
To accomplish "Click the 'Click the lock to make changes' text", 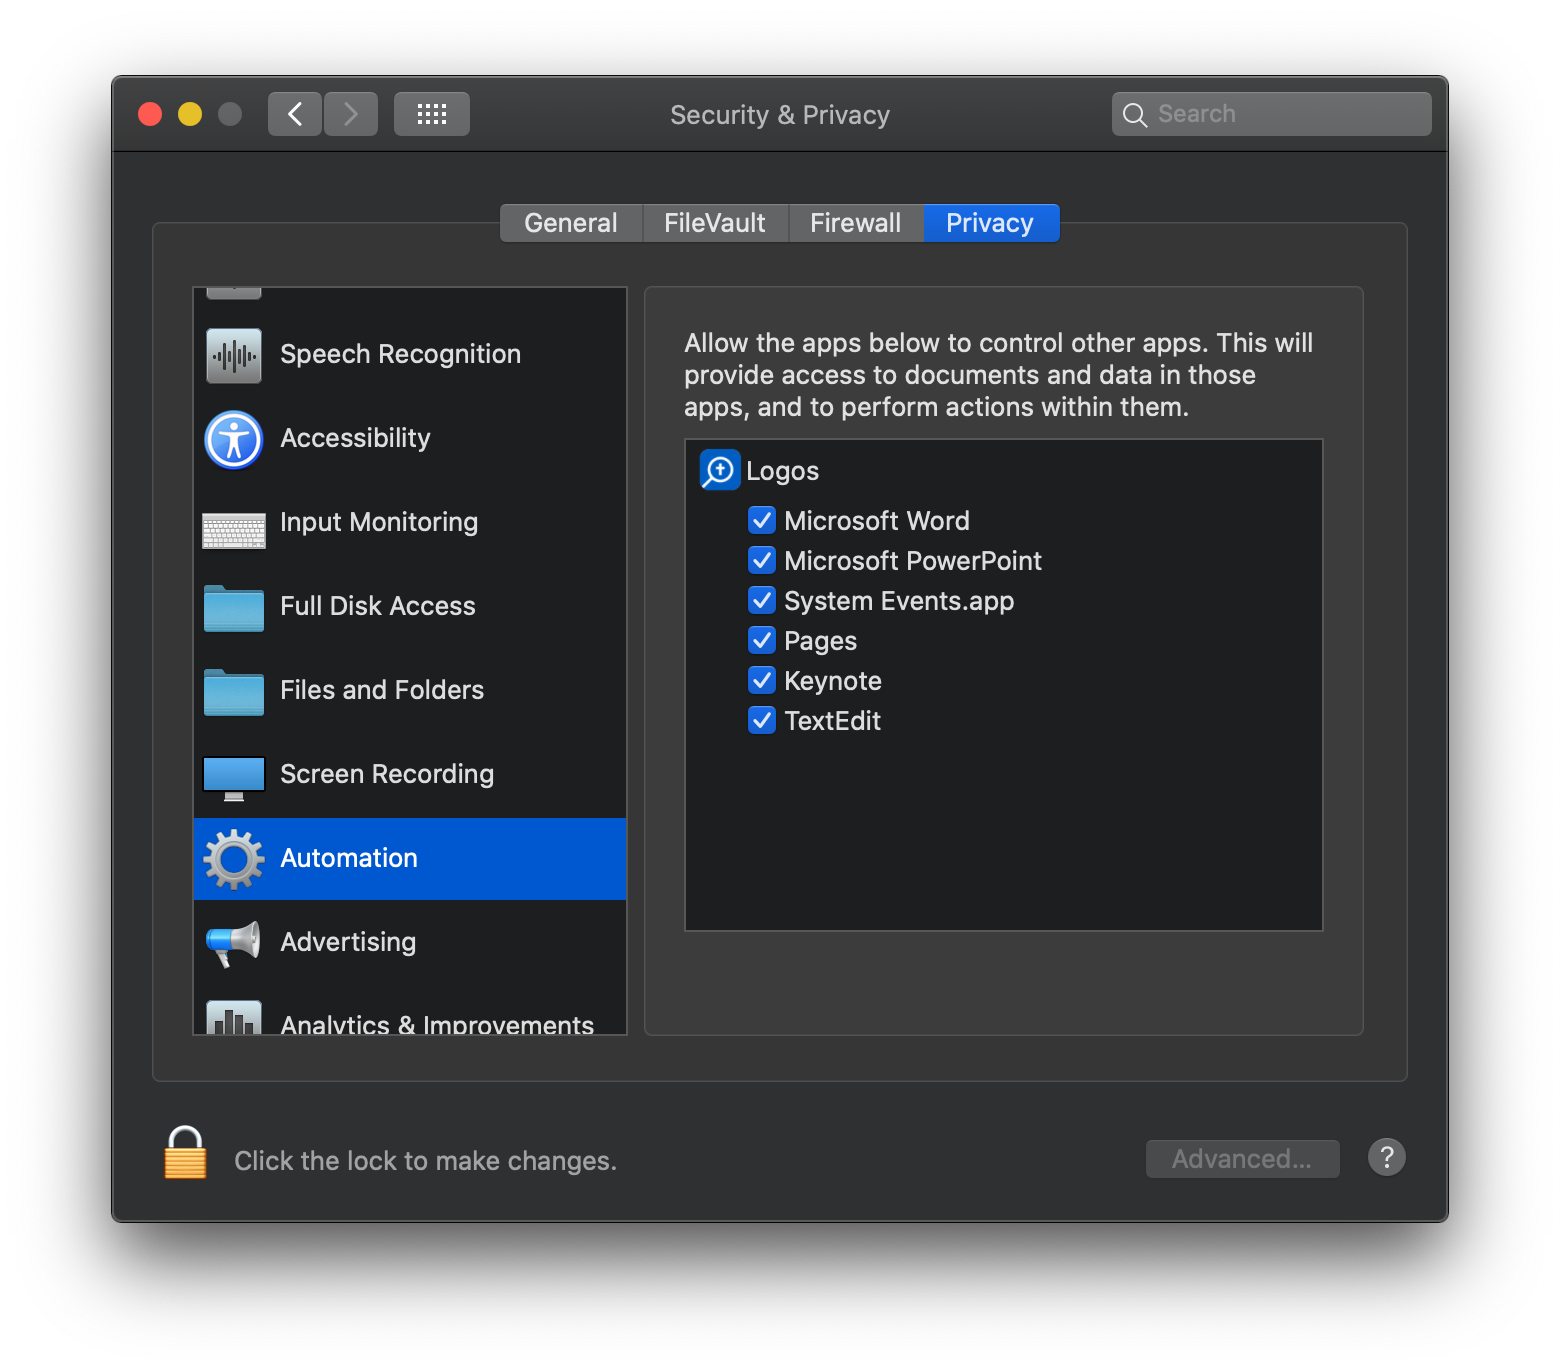I will tap(425, 1160).
